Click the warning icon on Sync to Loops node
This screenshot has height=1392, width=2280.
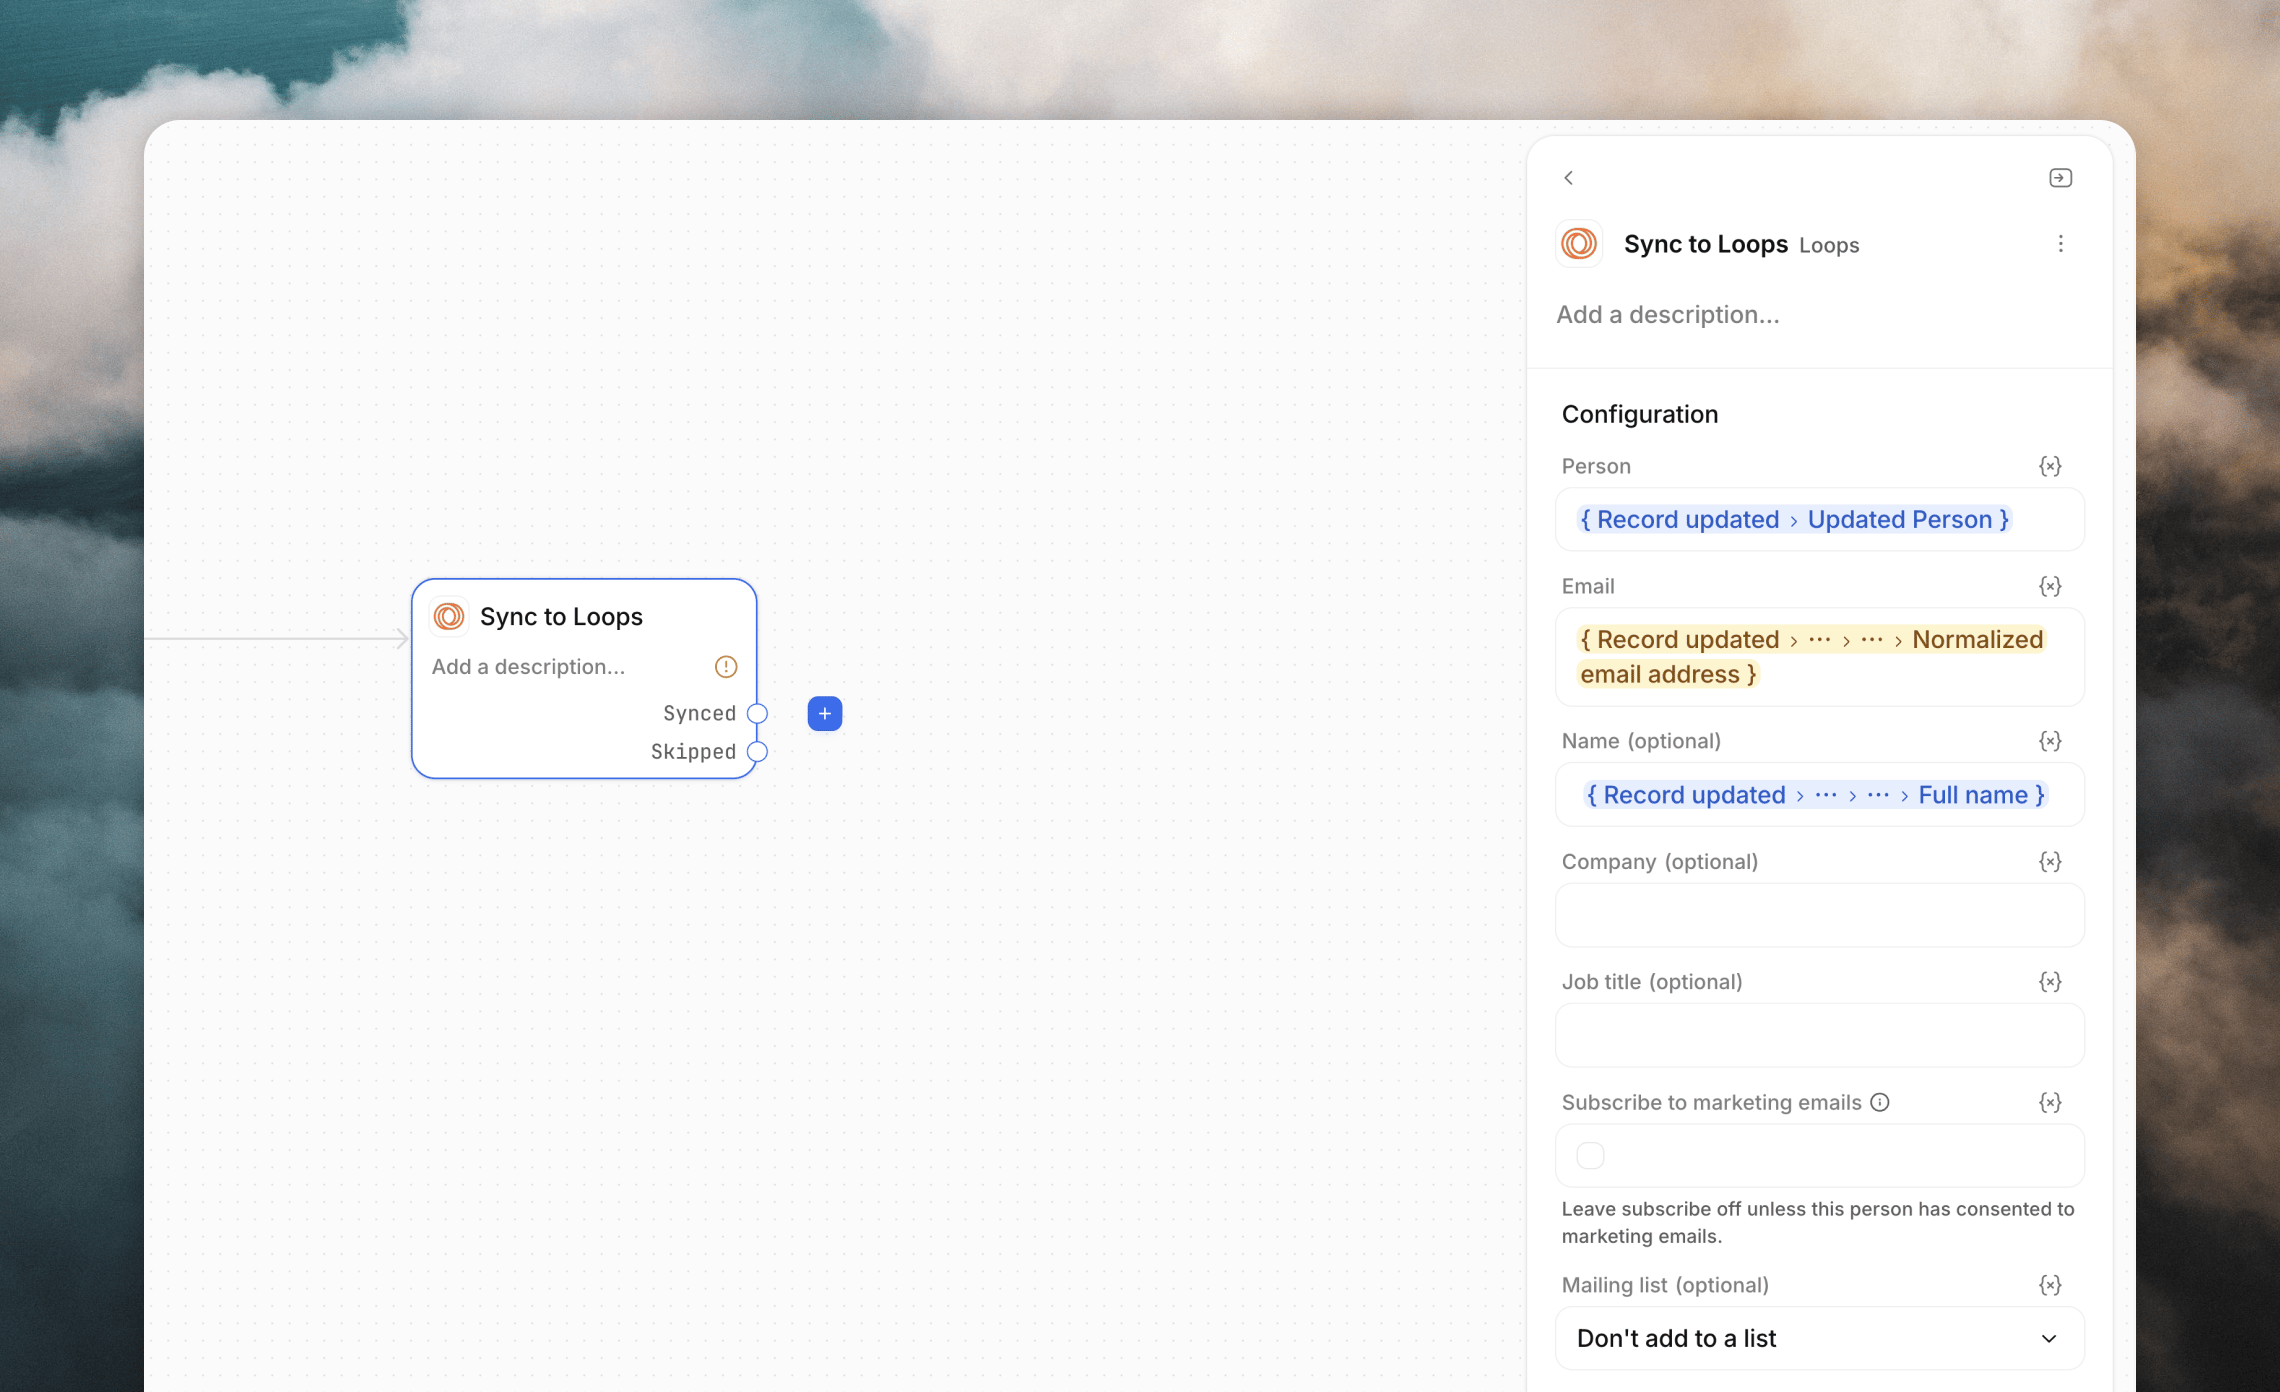click(726, 667)
